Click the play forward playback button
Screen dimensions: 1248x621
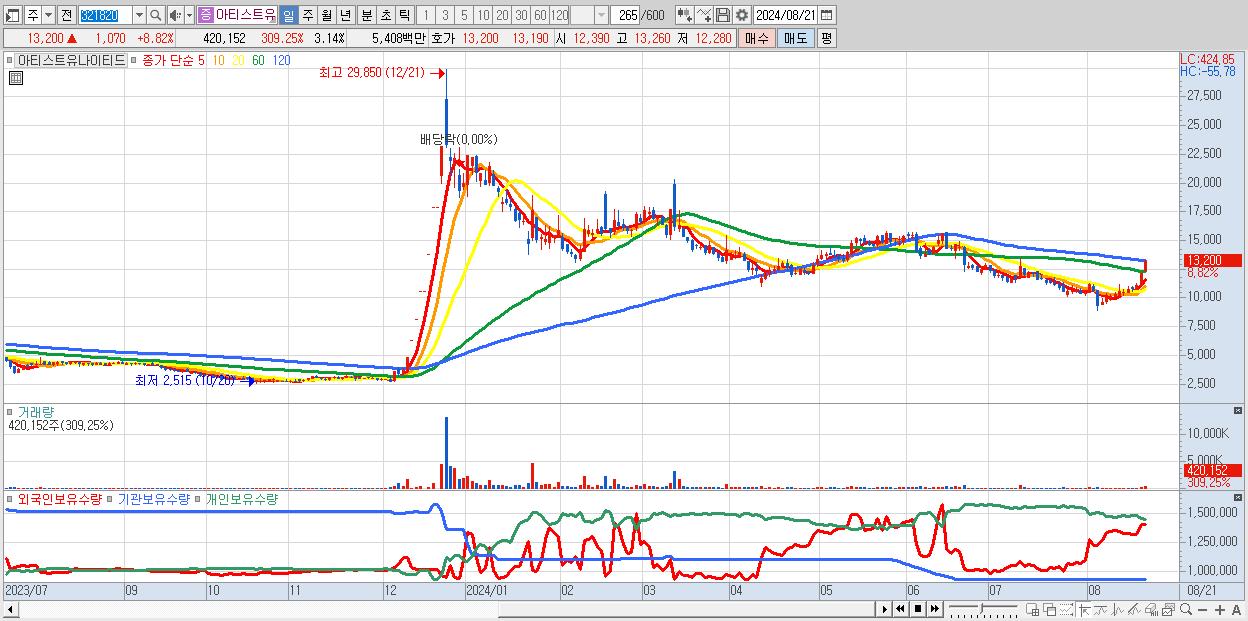click(x=885, y=609)
